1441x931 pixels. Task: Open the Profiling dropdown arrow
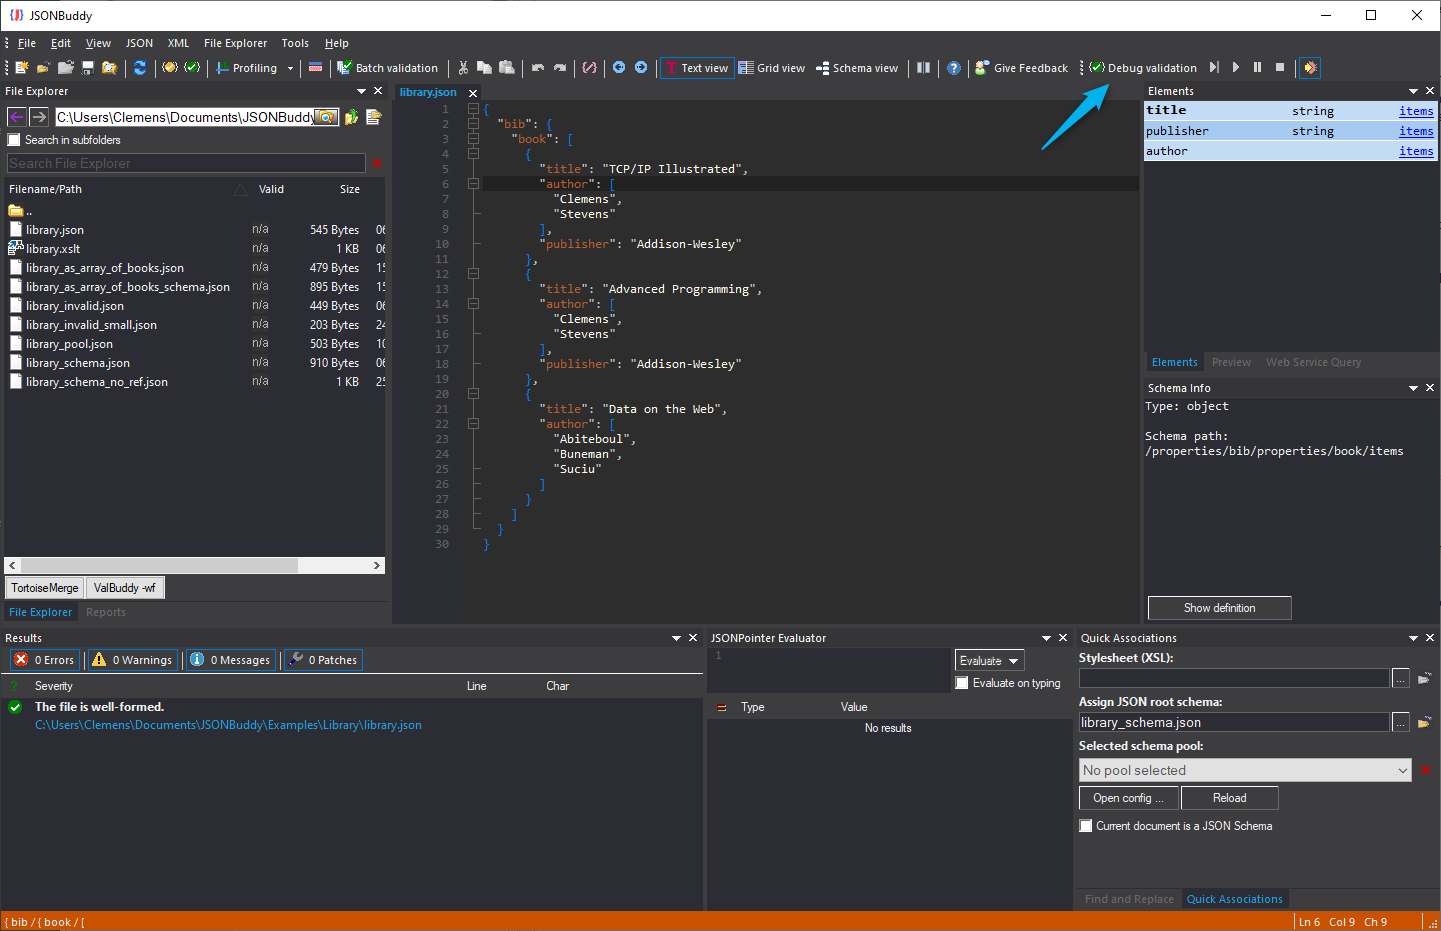(x=291, y=68)
